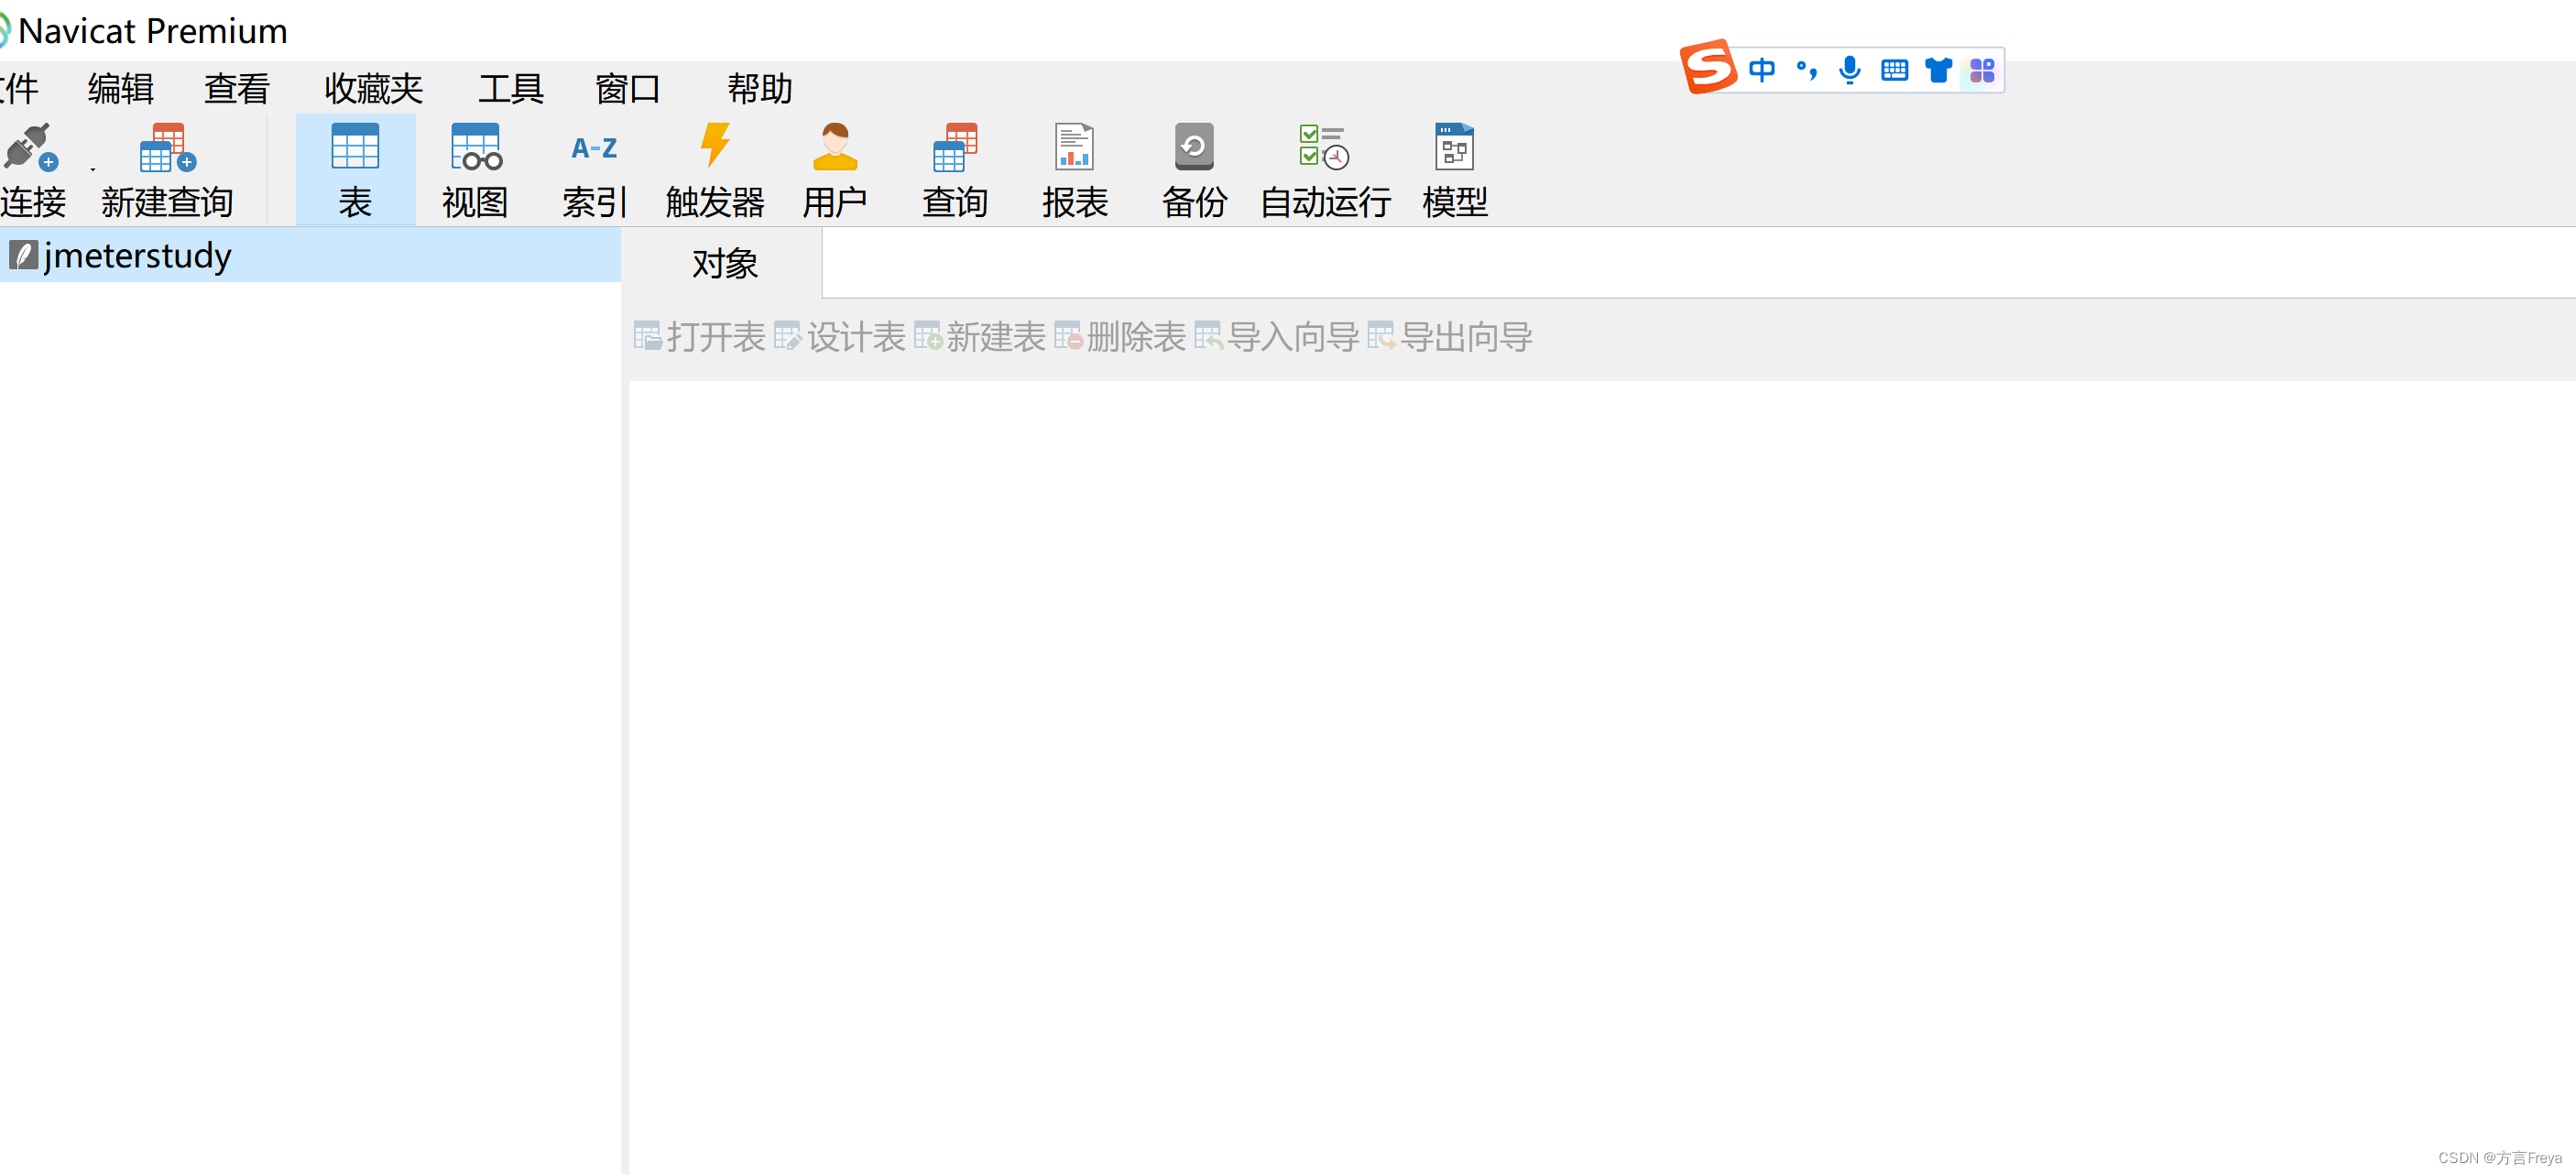Open the 窗口 (Window) menu

click(x=627, y=89)
